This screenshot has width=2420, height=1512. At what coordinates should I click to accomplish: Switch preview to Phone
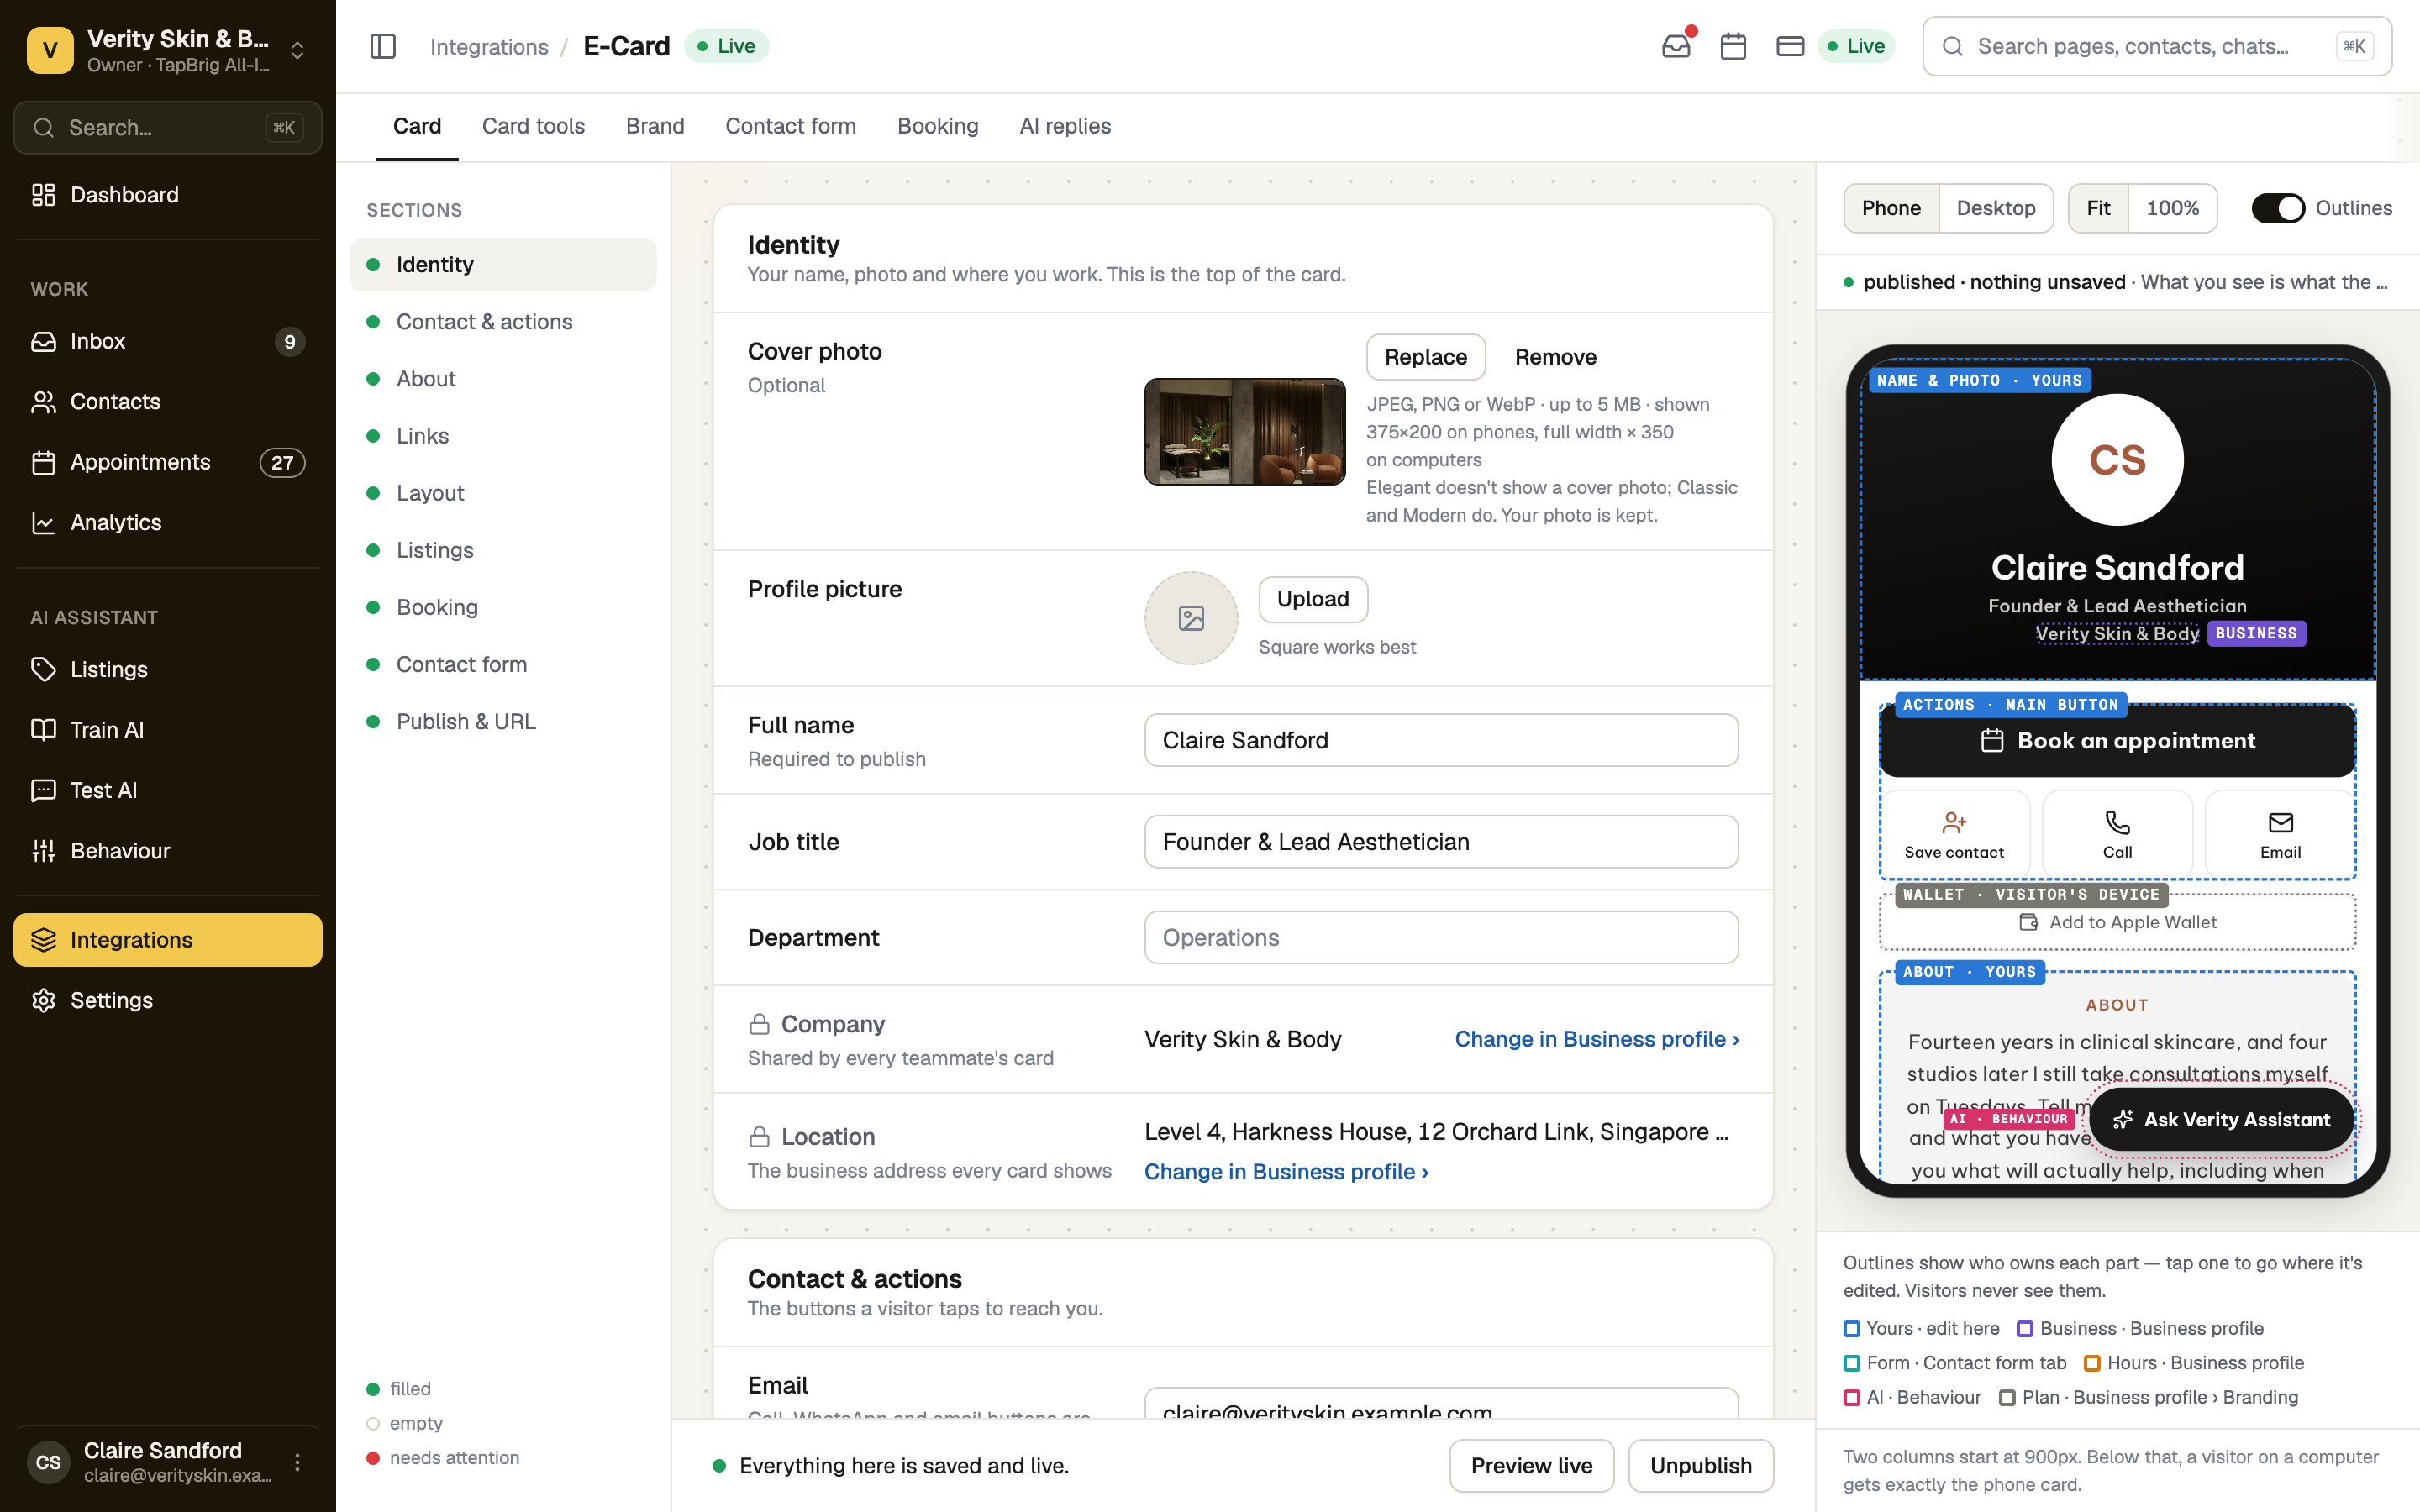1891,208
